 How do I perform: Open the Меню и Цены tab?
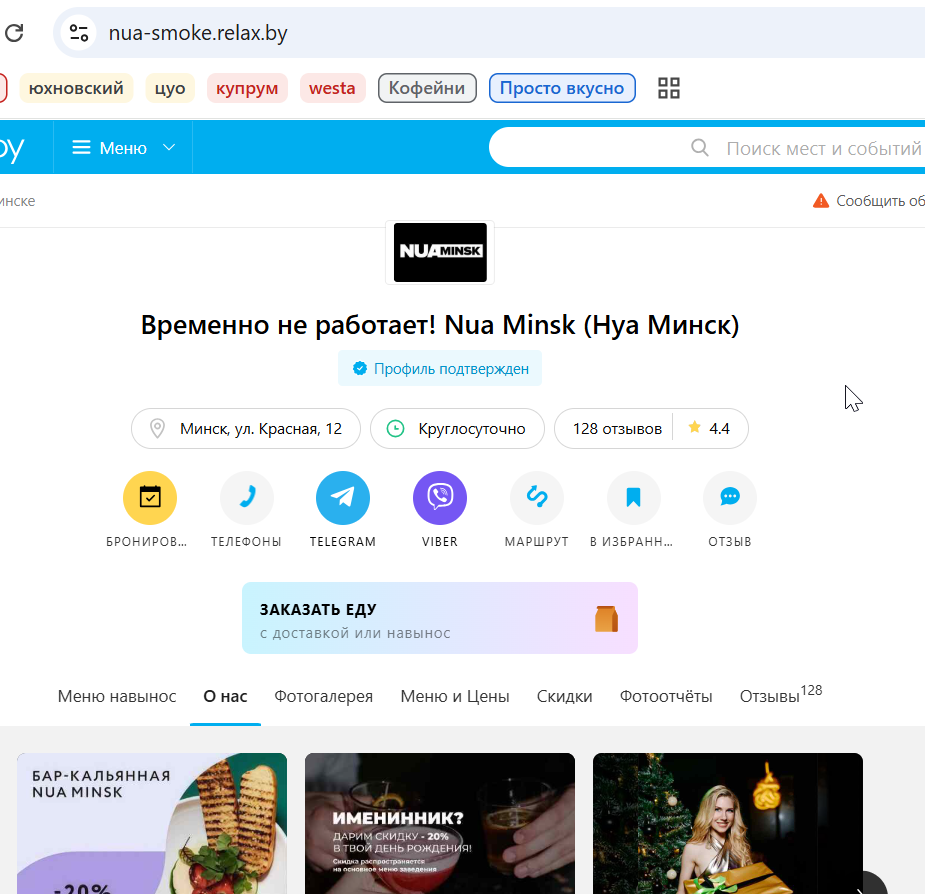point(455,697)
